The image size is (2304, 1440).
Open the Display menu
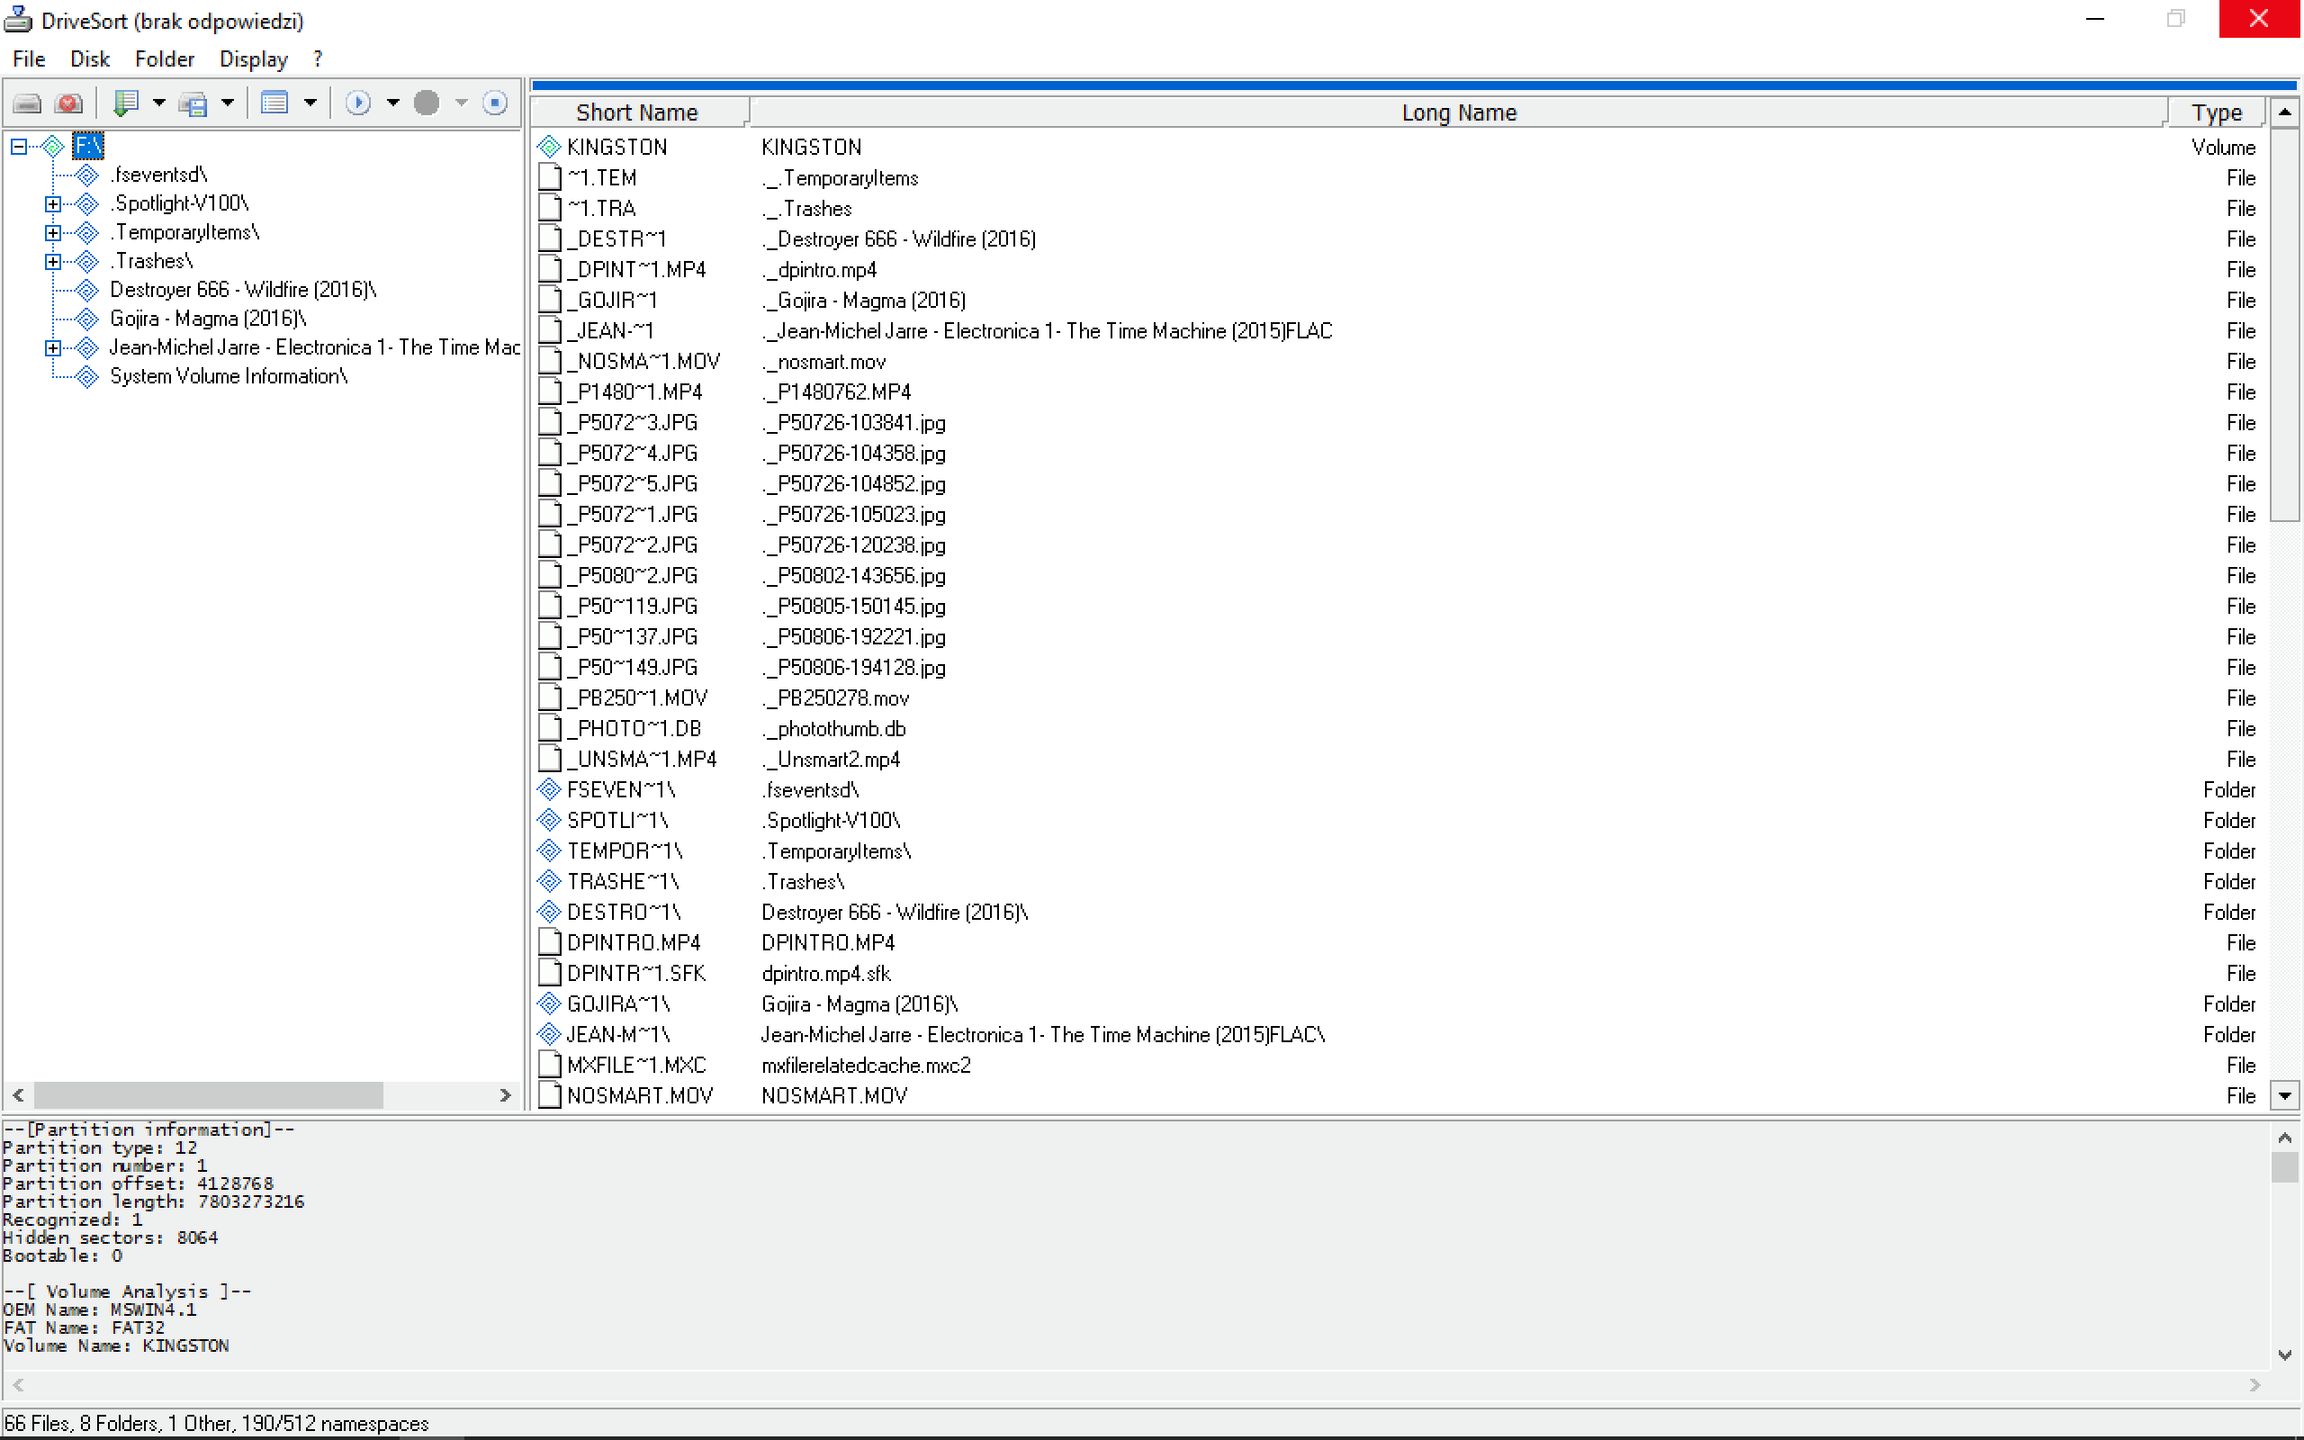[x=252, y=58]
